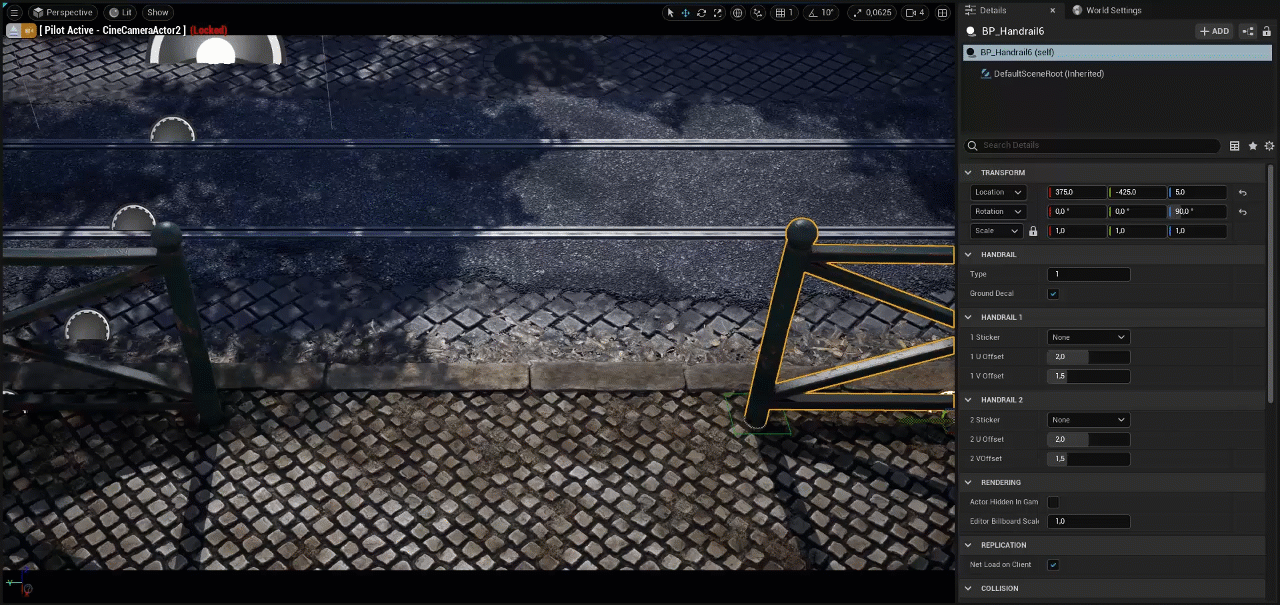Viewport: 1280px width, 605px height.
Task: Activate the Scale tool
Action: pos(718,13)
